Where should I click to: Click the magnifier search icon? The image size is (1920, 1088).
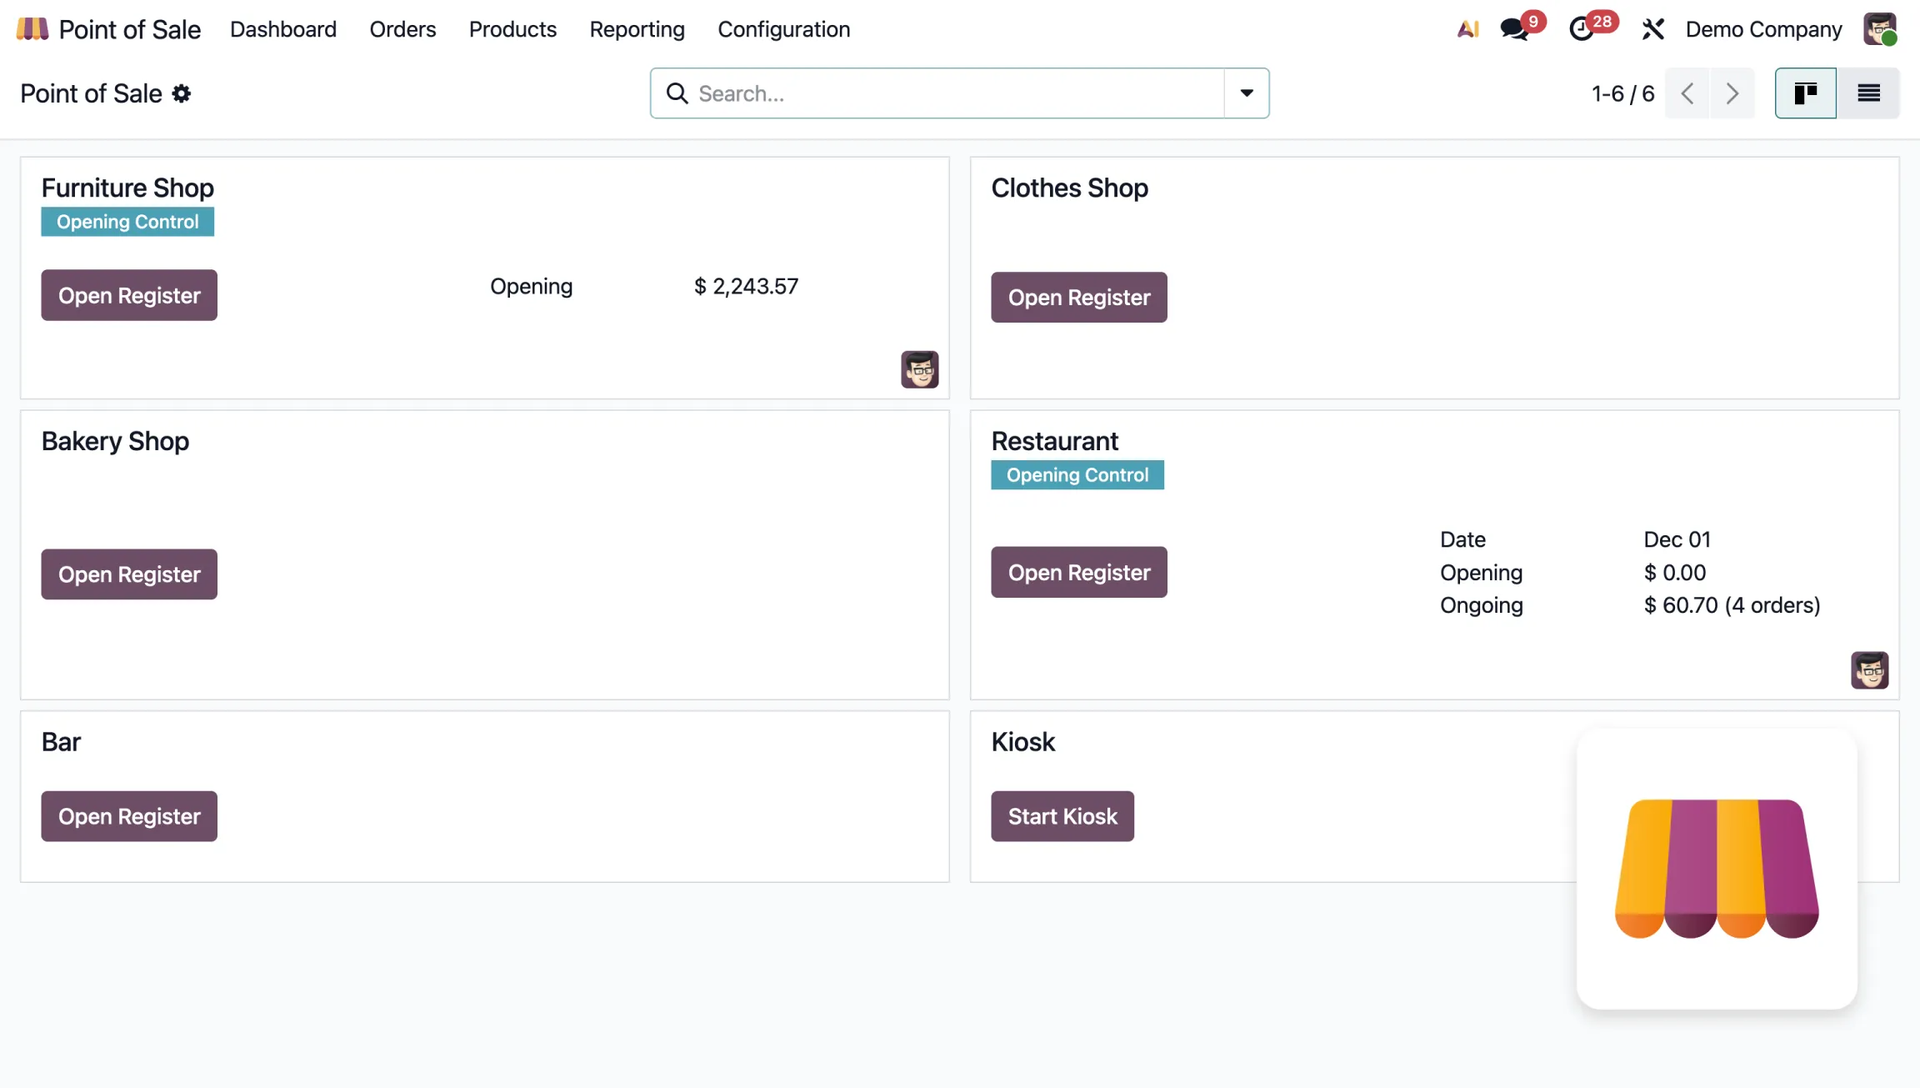[677, 93]
